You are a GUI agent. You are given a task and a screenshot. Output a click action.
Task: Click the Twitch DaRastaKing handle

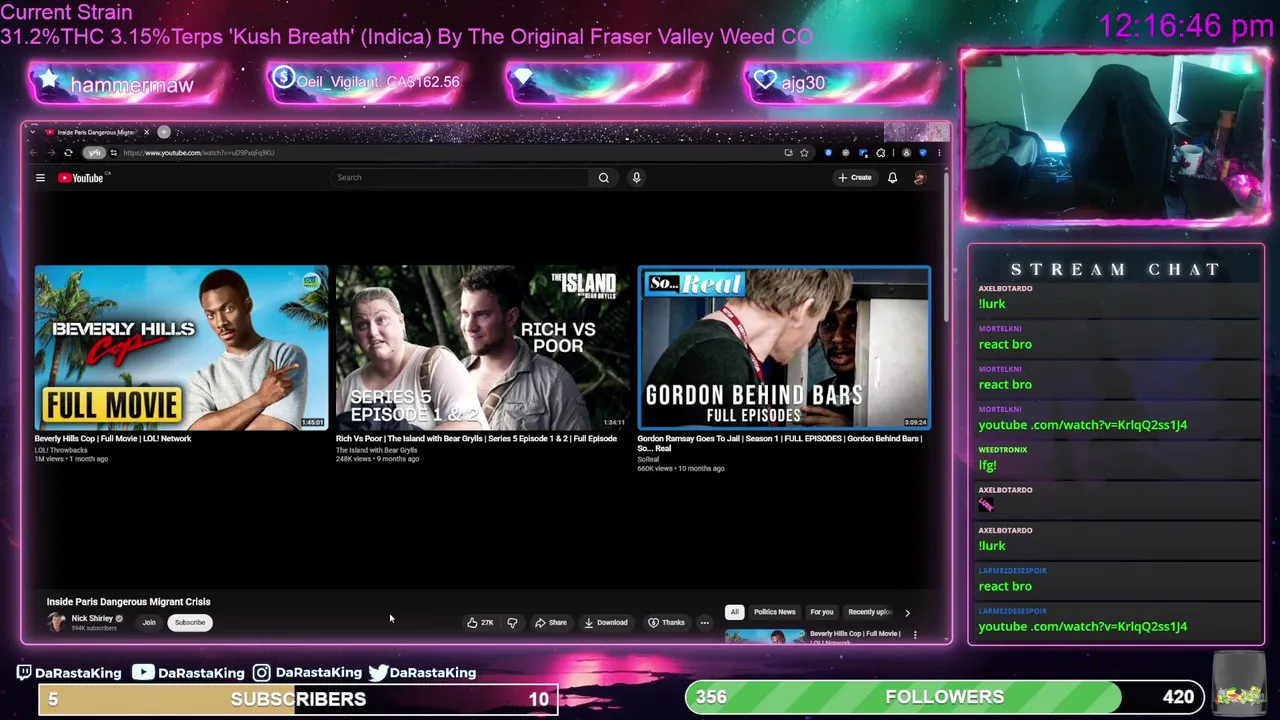pos(69,673)
